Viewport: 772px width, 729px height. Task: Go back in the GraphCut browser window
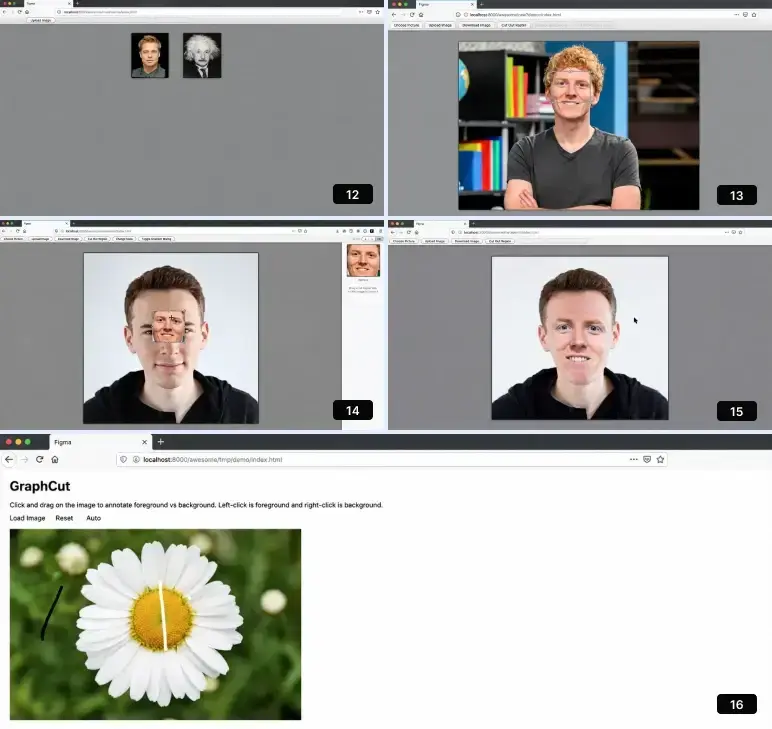(x=9, y=459)
